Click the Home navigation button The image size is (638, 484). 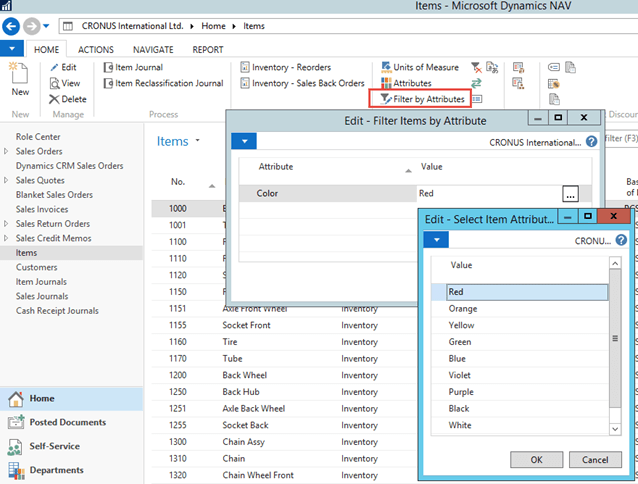pyautogui.click(x=71, y=399)
